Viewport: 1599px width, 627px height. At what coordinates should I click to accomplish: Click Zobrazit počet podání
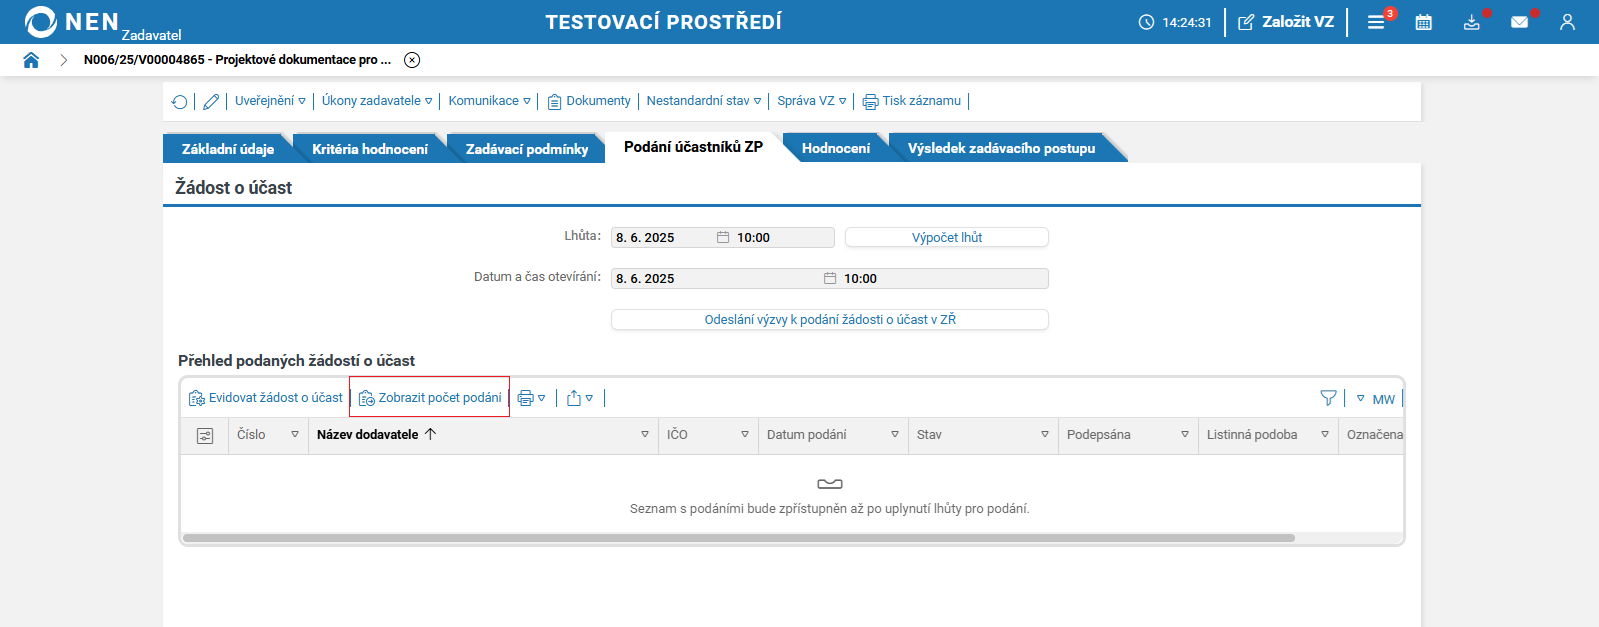tap(430, 398)
